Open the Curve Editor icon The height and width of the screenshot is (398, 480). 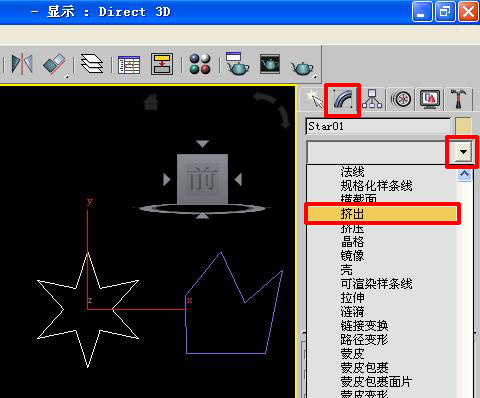point(129,65)
